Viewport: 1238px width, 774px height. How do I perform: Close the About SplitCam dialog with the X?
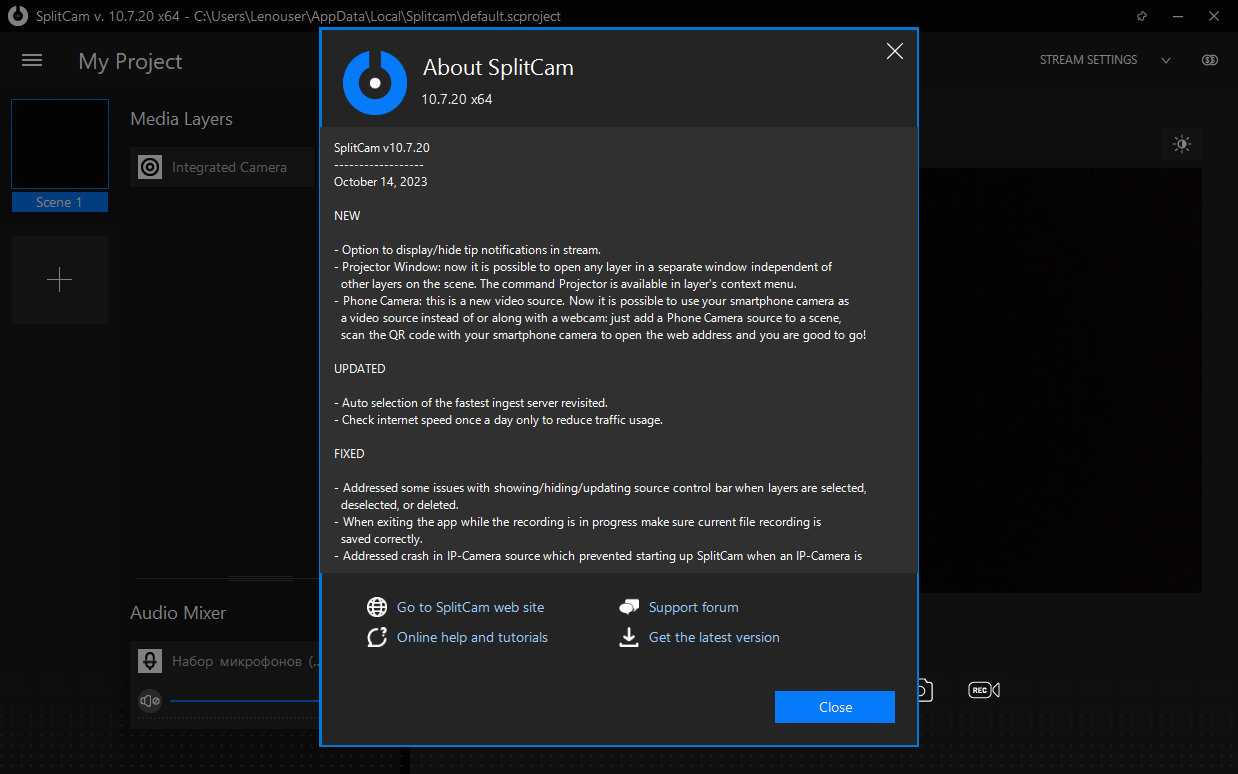894,50
